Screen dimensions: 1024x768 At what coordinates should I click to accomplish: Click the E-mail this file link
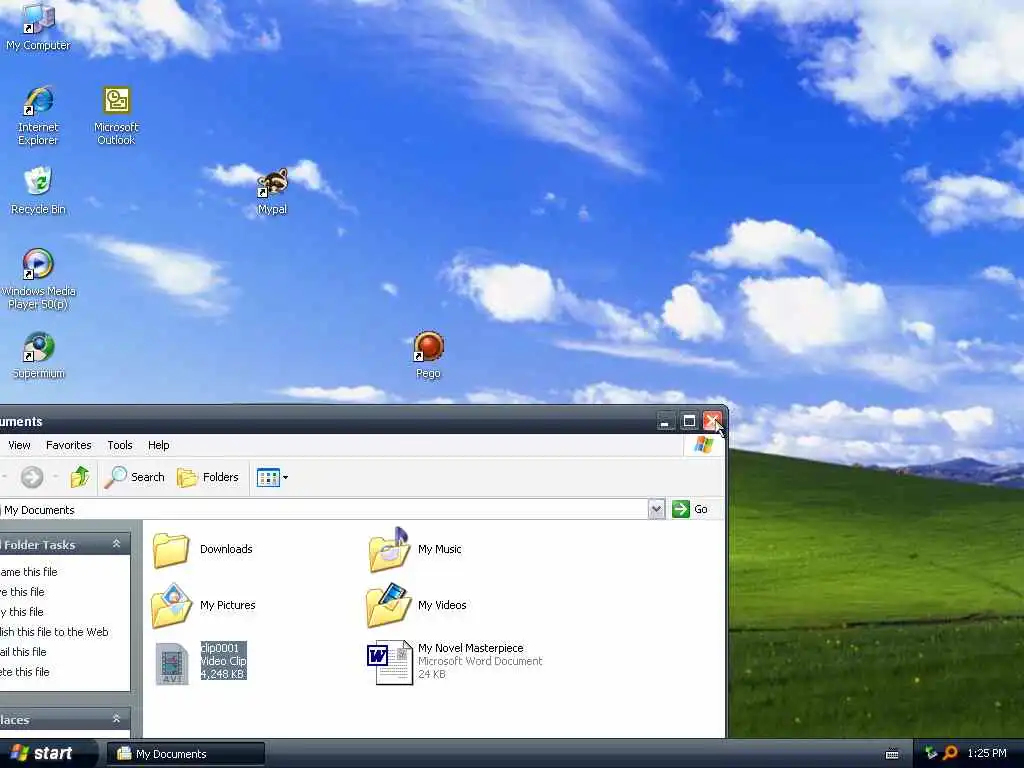click(24, 652)
